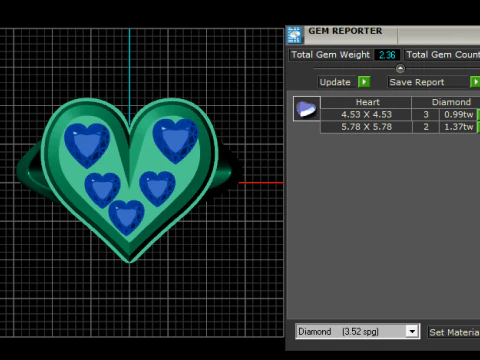Click the green arrow next to Update
Screen dimensions: 480x360
coord(364,82)
